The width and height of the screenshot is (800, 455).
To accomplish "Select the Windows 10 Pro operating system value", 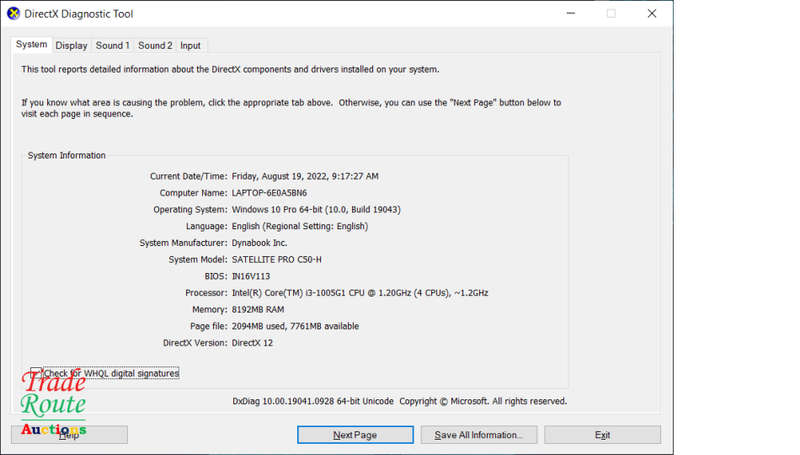I will [316, 210].
